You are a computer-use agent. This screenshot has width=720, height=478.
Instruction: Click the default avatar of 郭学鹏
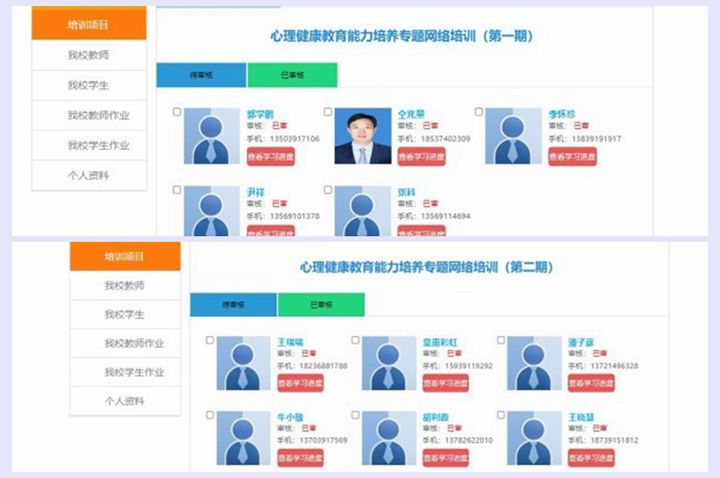[212, 136]
